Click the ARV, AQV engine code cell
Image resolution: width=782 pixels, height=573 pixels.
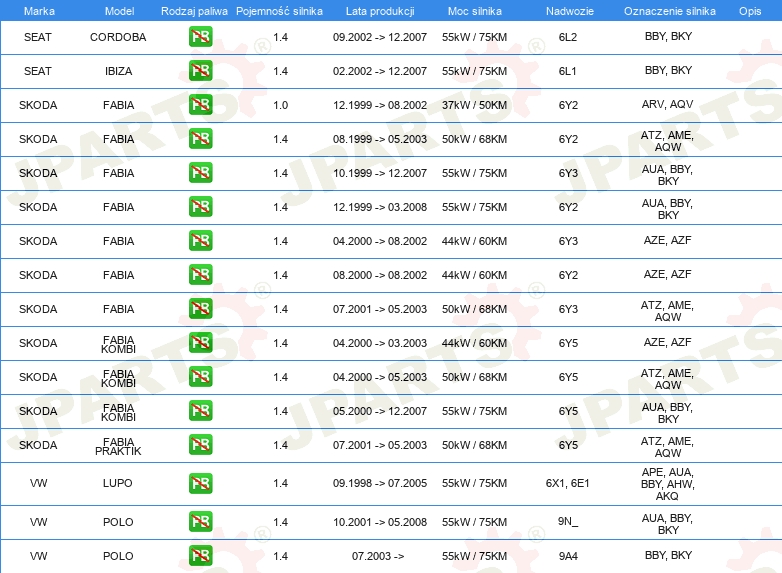click(x=667, y=104)
